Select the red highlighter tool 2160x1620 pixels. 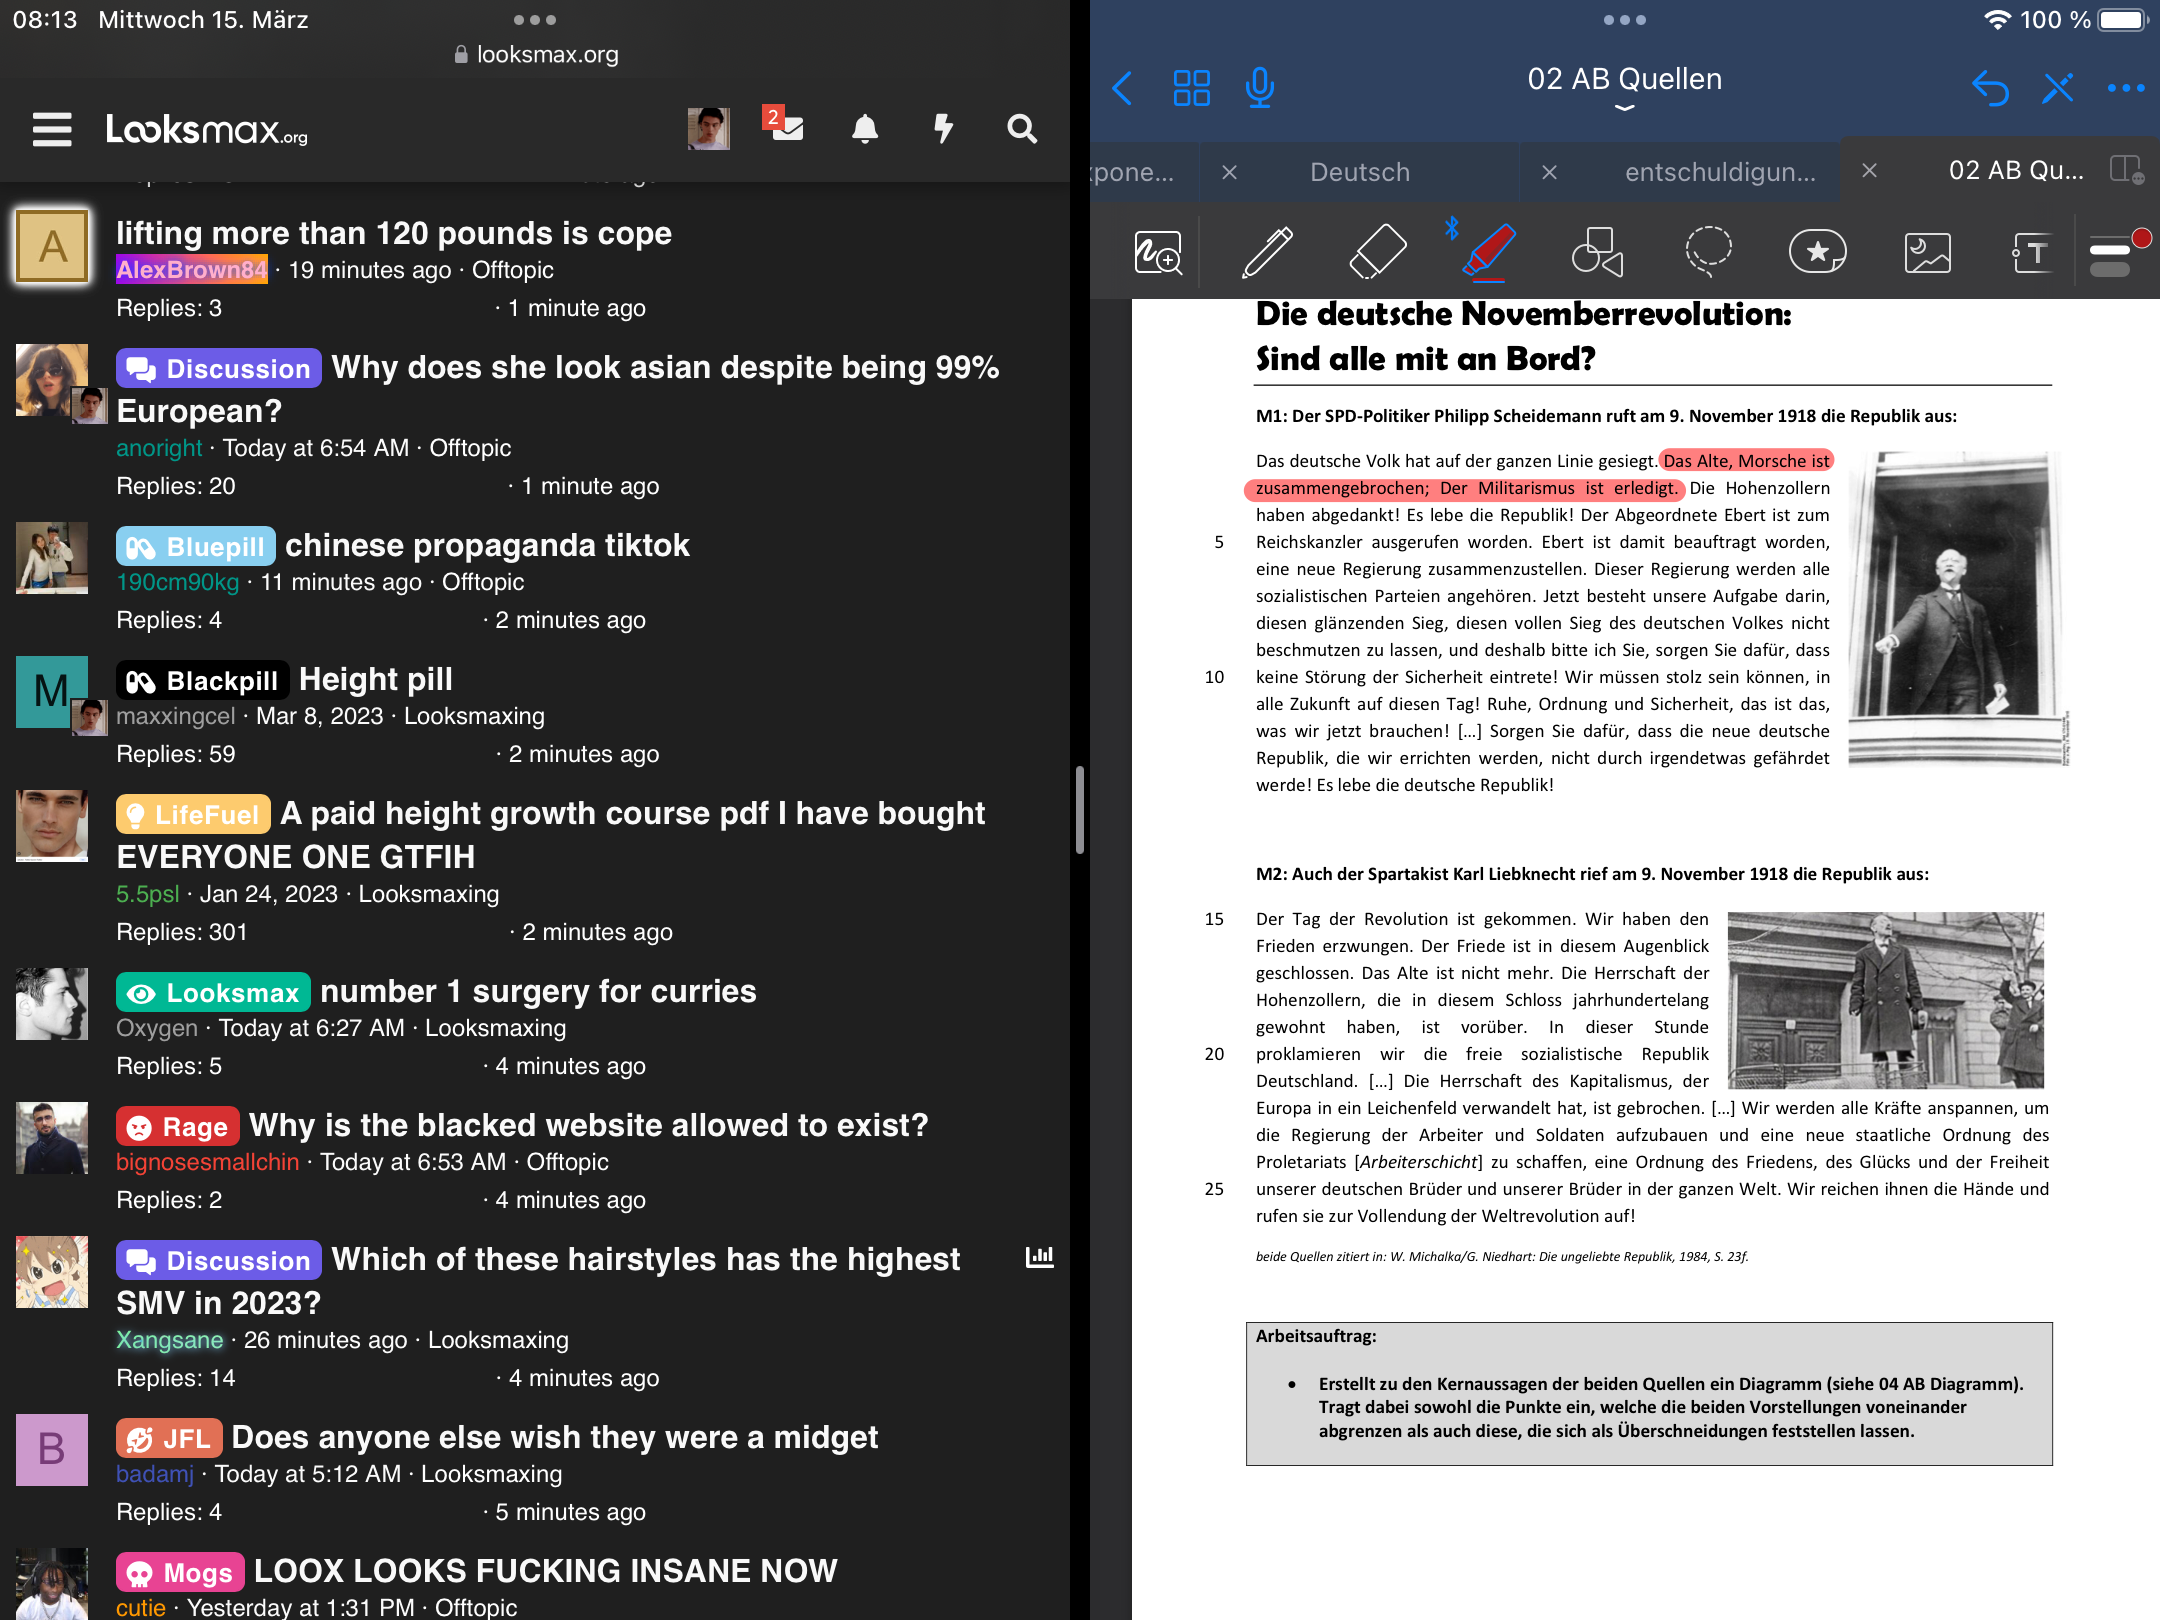click(1488, 251)
